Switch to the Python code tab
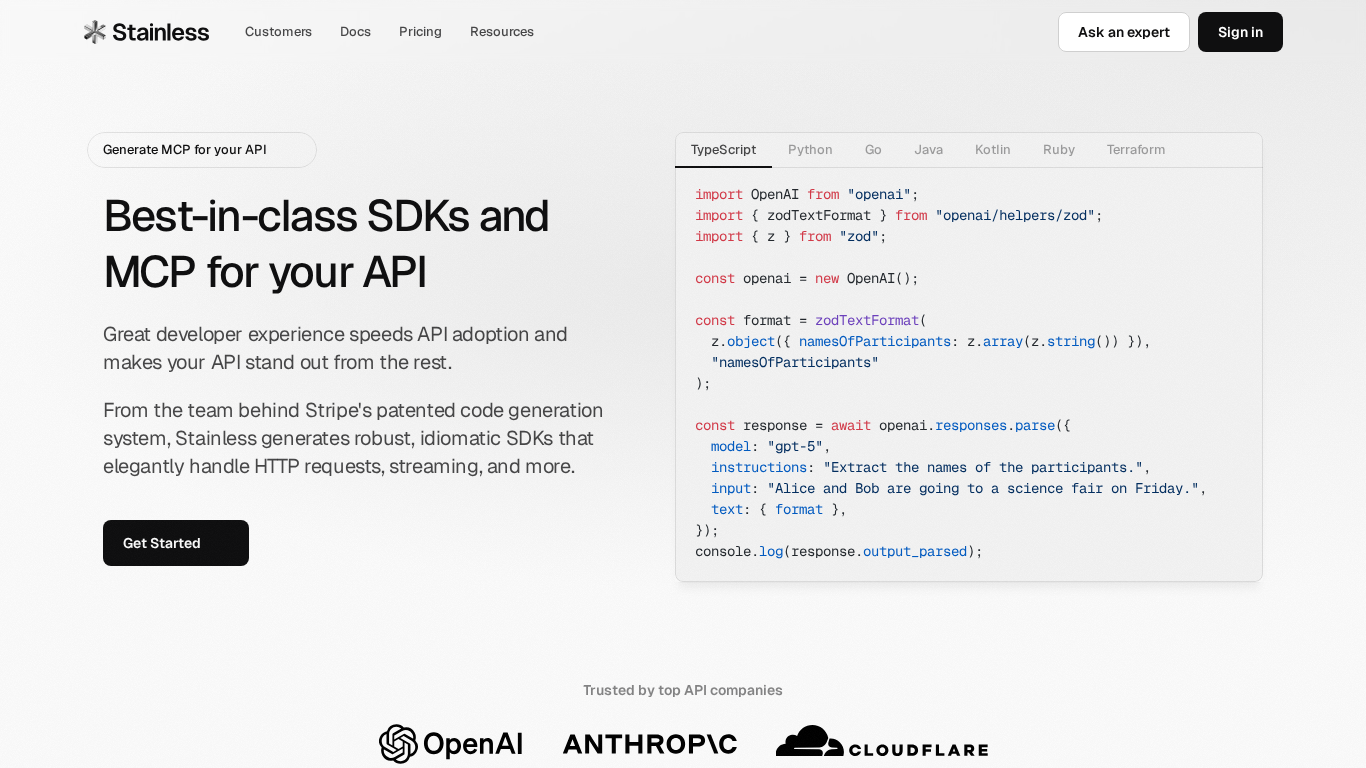Viewport: 1366px width, 768px height. coord(810,150)
